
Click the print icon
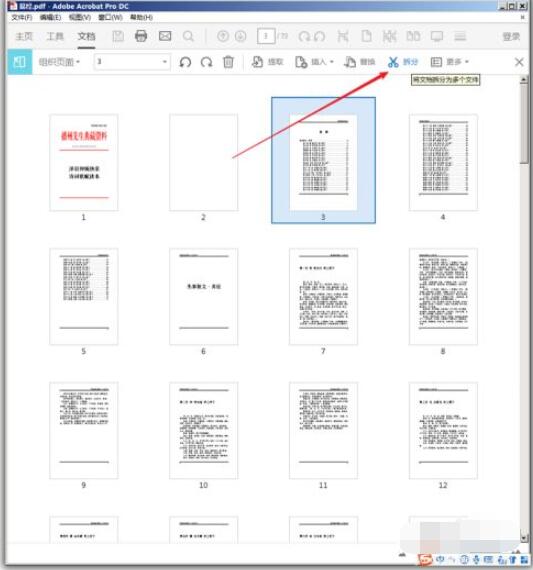141,36
